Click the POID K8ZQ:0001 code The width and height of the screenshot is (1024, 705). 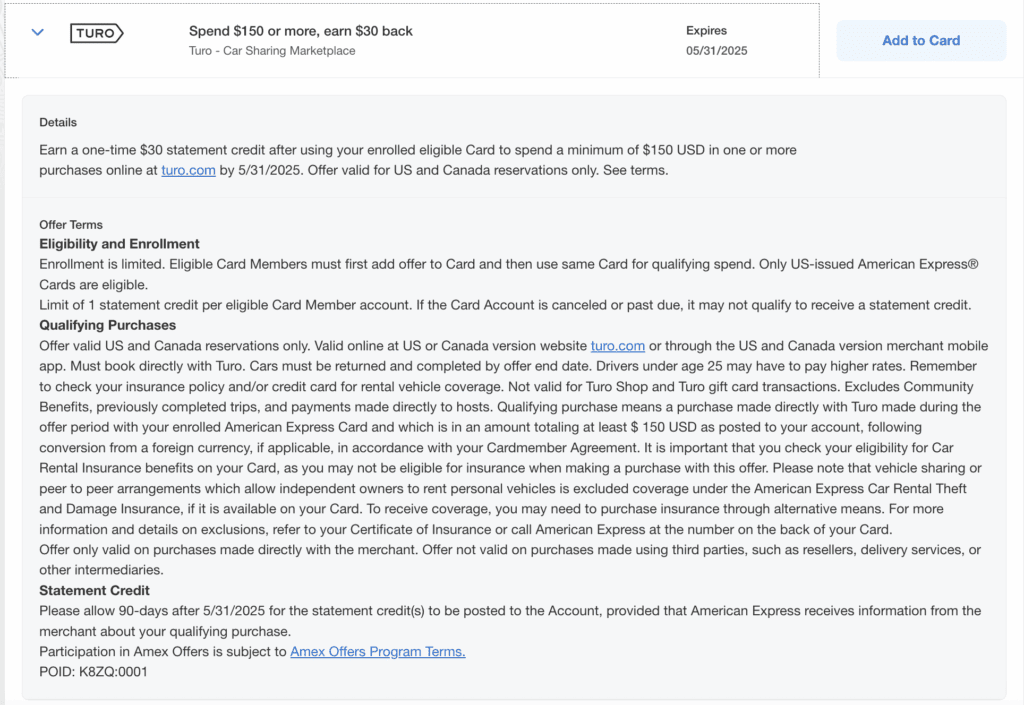[x=93, y=672]
